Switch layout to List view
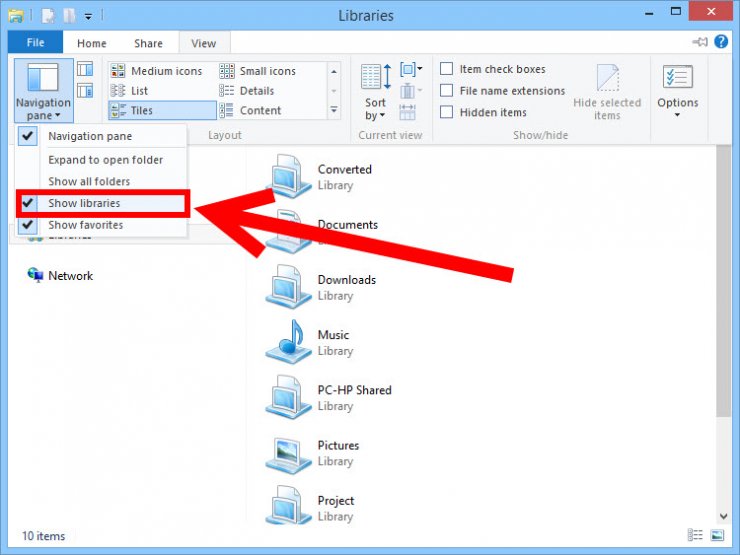The height and width of the screenshot is (555, 740). [129, 91]
